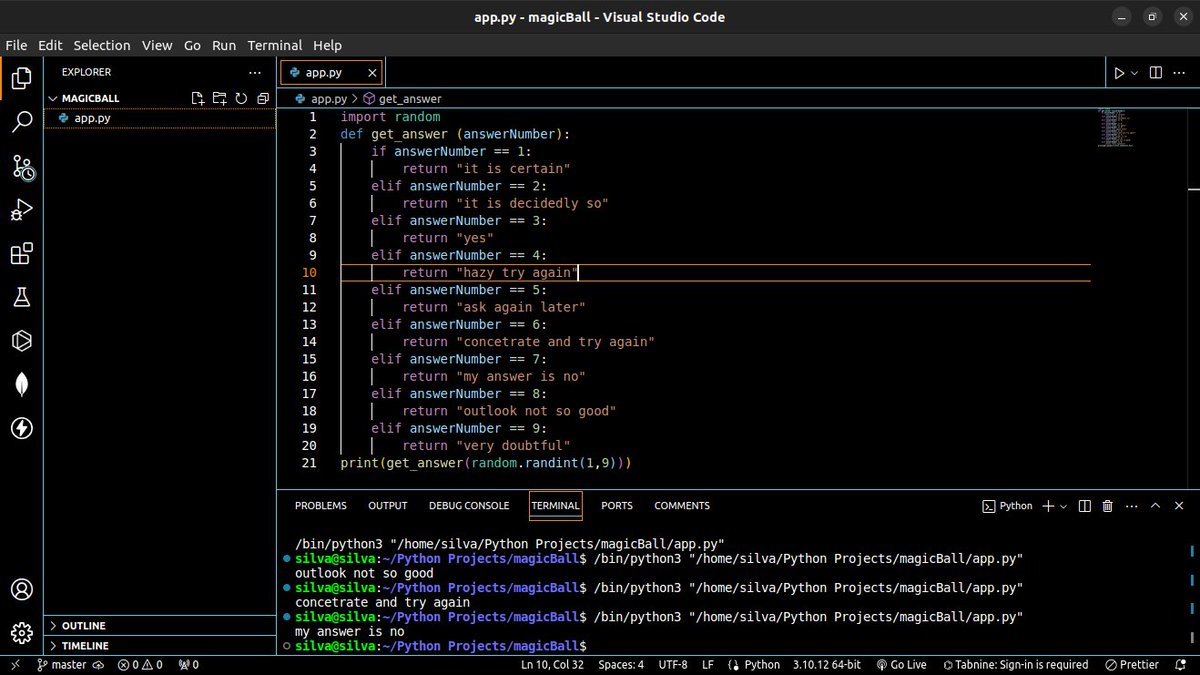The height and width of the screenshot is (675, 1200).
Task: Create a new terminal with plus icon
Action: (1048, 506)
